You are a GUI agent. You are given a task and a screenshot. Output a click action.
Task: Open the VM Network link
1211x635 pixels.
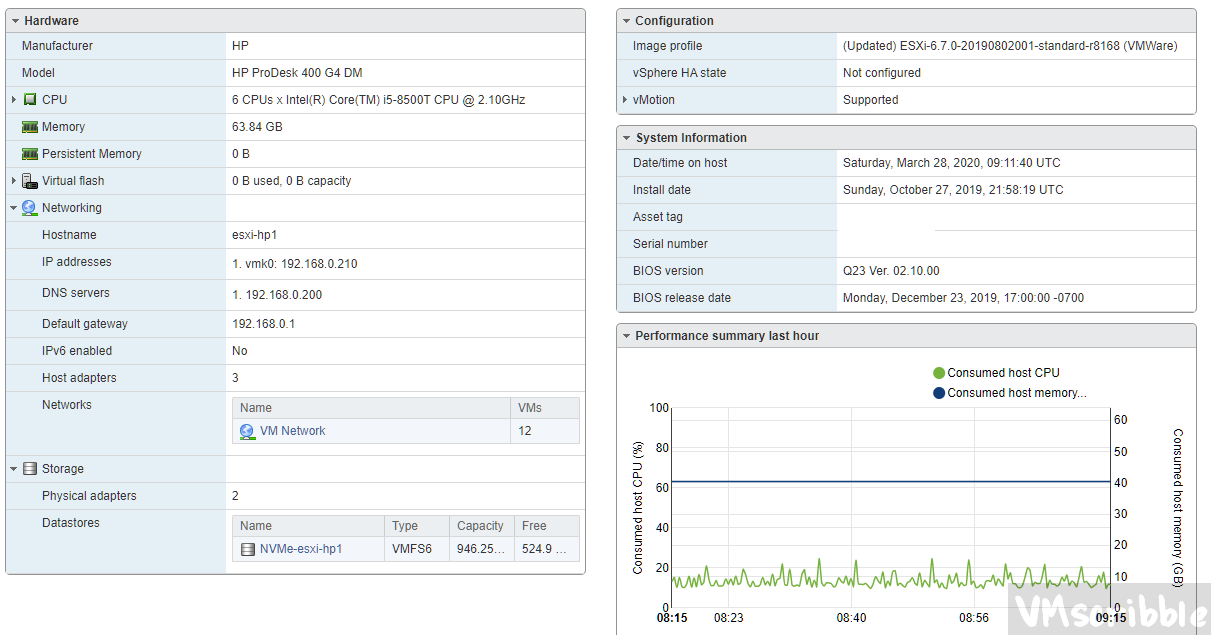pos(292,431)
